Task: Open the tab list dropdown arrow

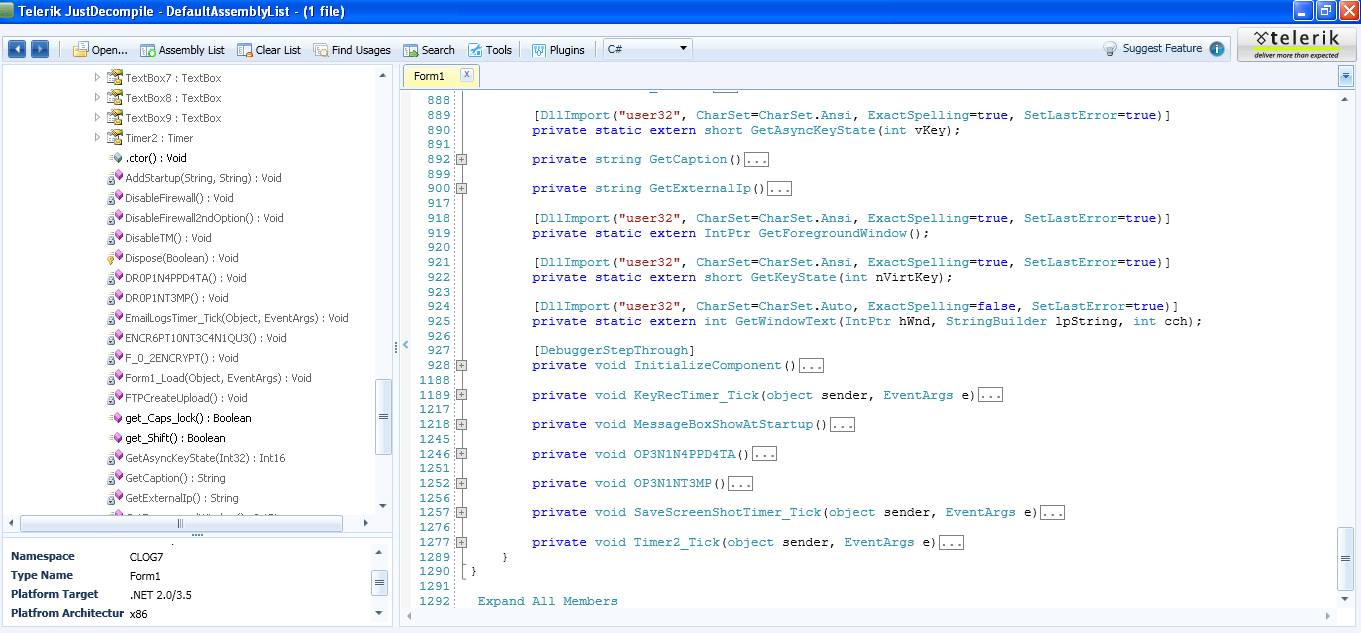Action: (1345, 76)
